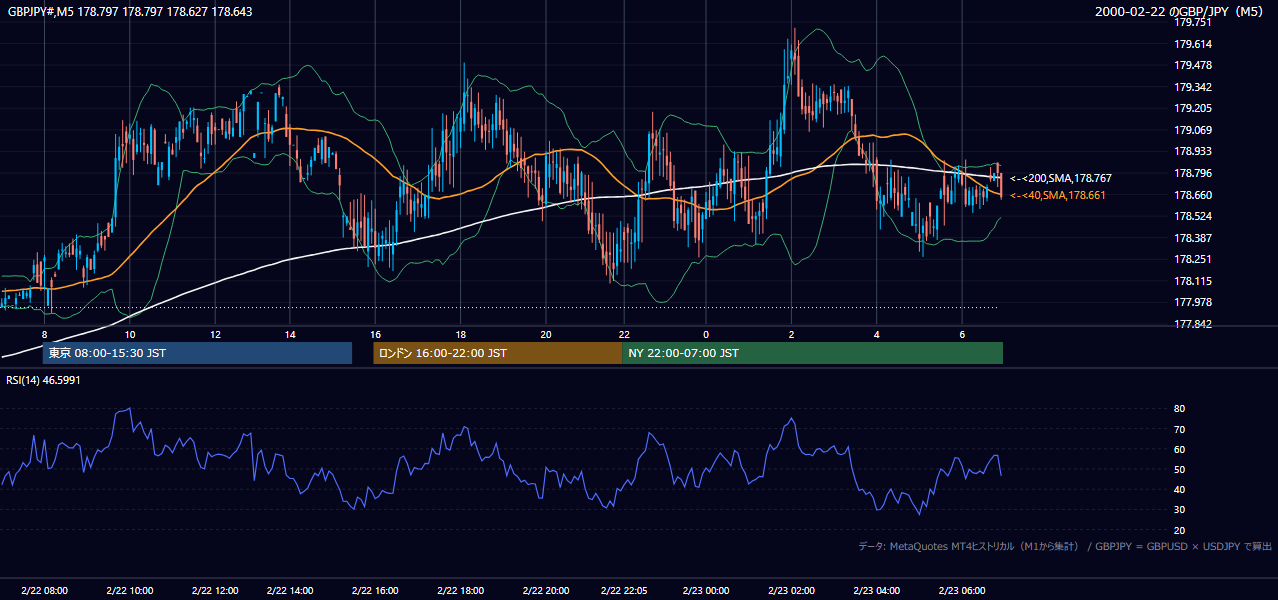Click price axis value 178.115
Viewport: 1278px width, 600px height.
coord(1193,281)
